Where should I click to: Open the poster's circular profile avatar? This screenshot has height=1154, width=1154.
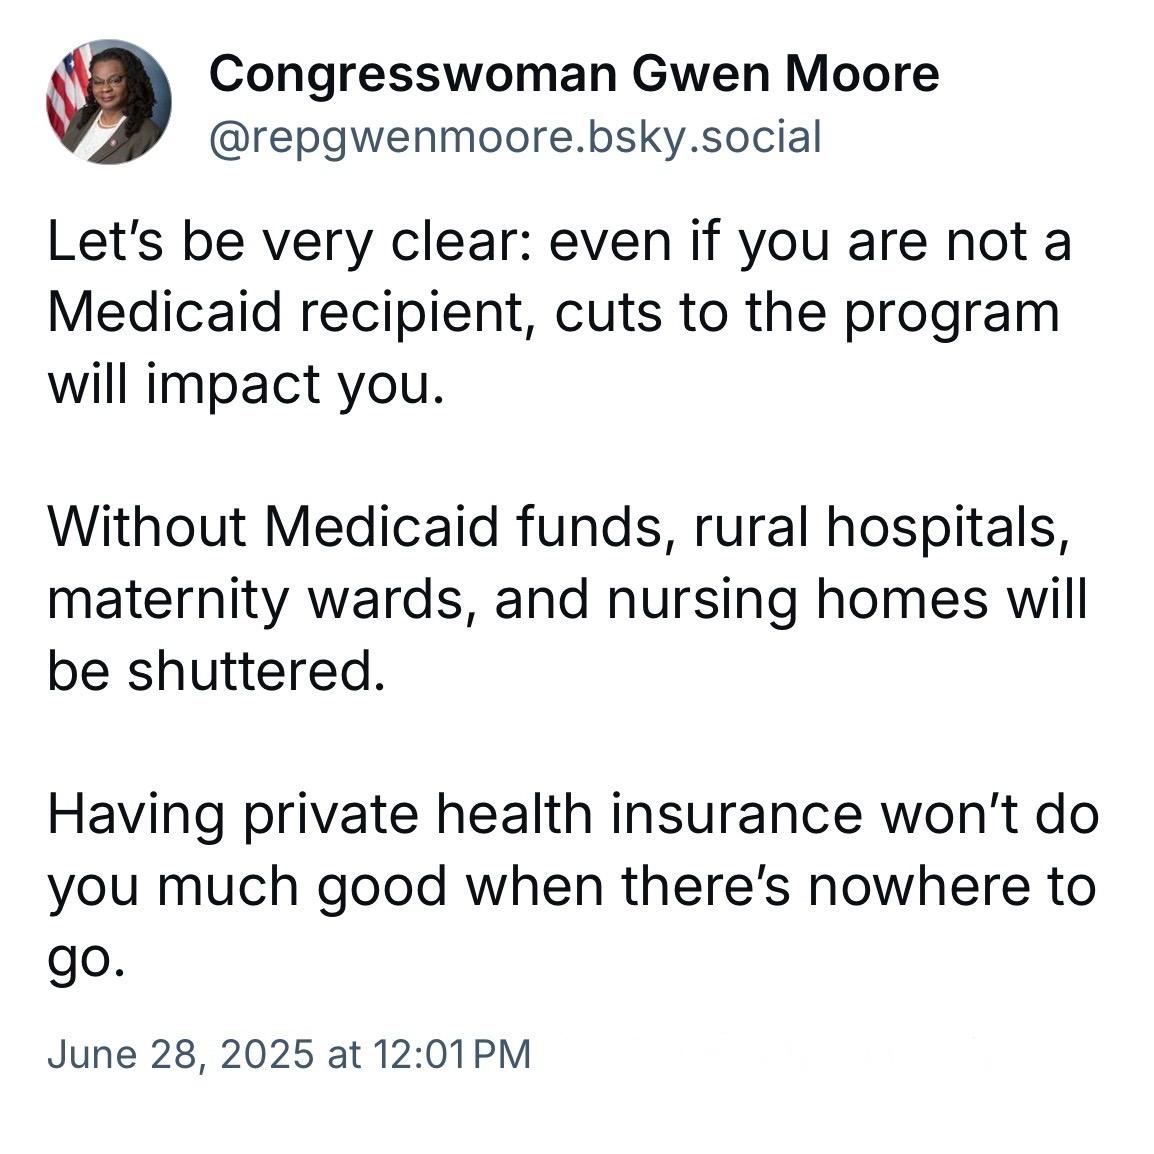[109, 102]
